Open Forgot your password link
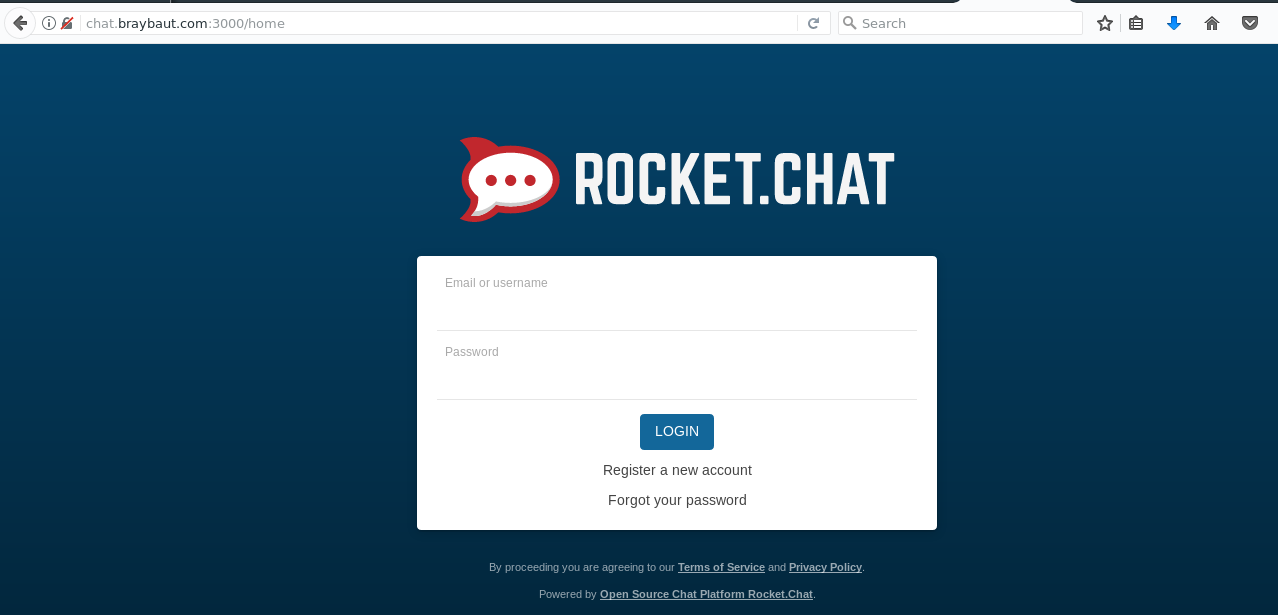Screen dimensions: 1278x615 pos(677,500)
